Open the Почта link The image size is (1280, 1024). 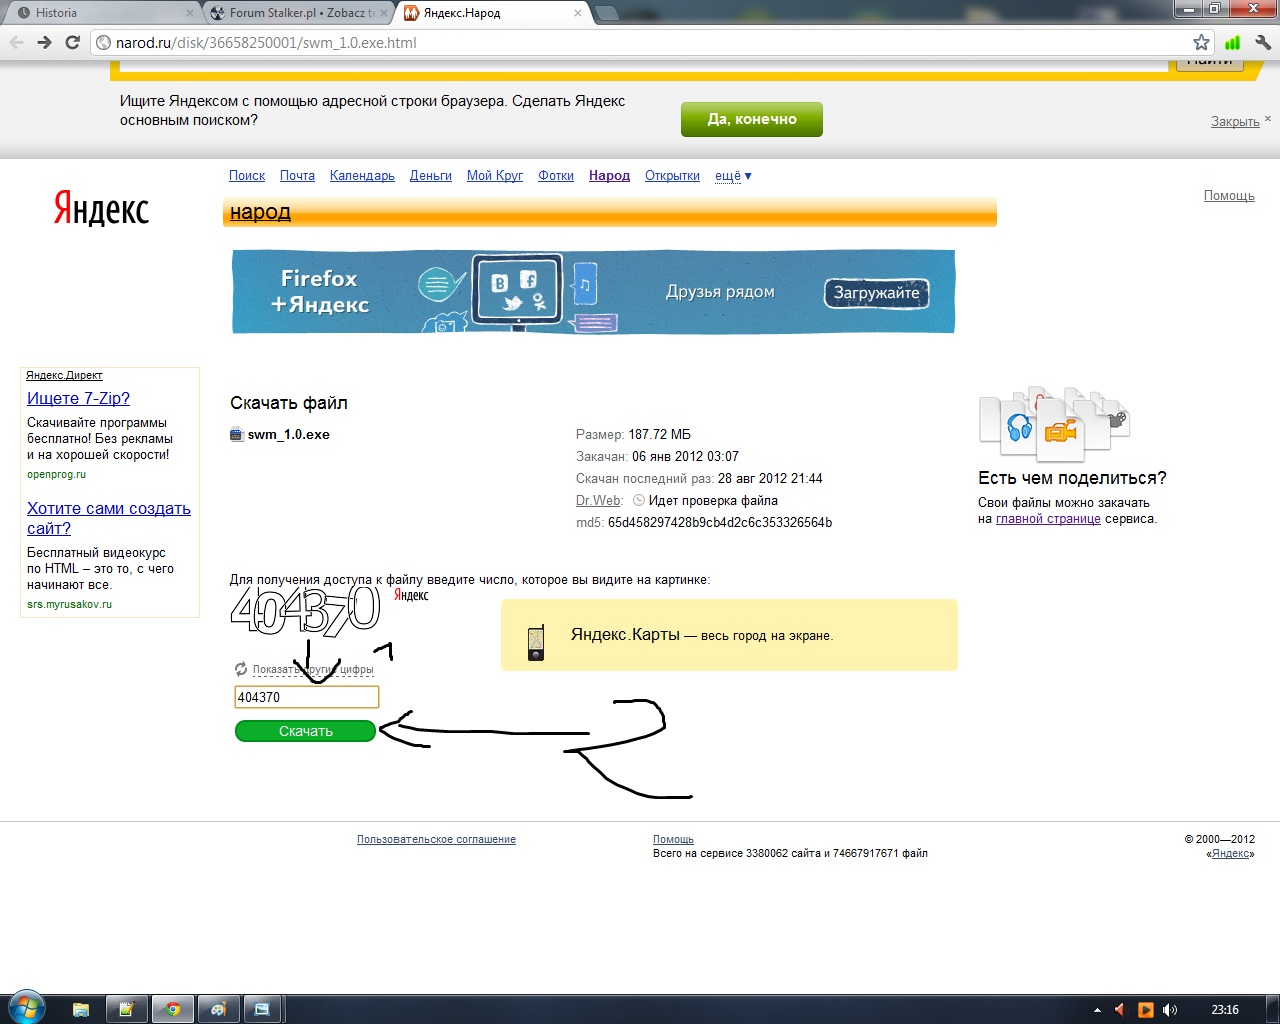tap(297, 175)
